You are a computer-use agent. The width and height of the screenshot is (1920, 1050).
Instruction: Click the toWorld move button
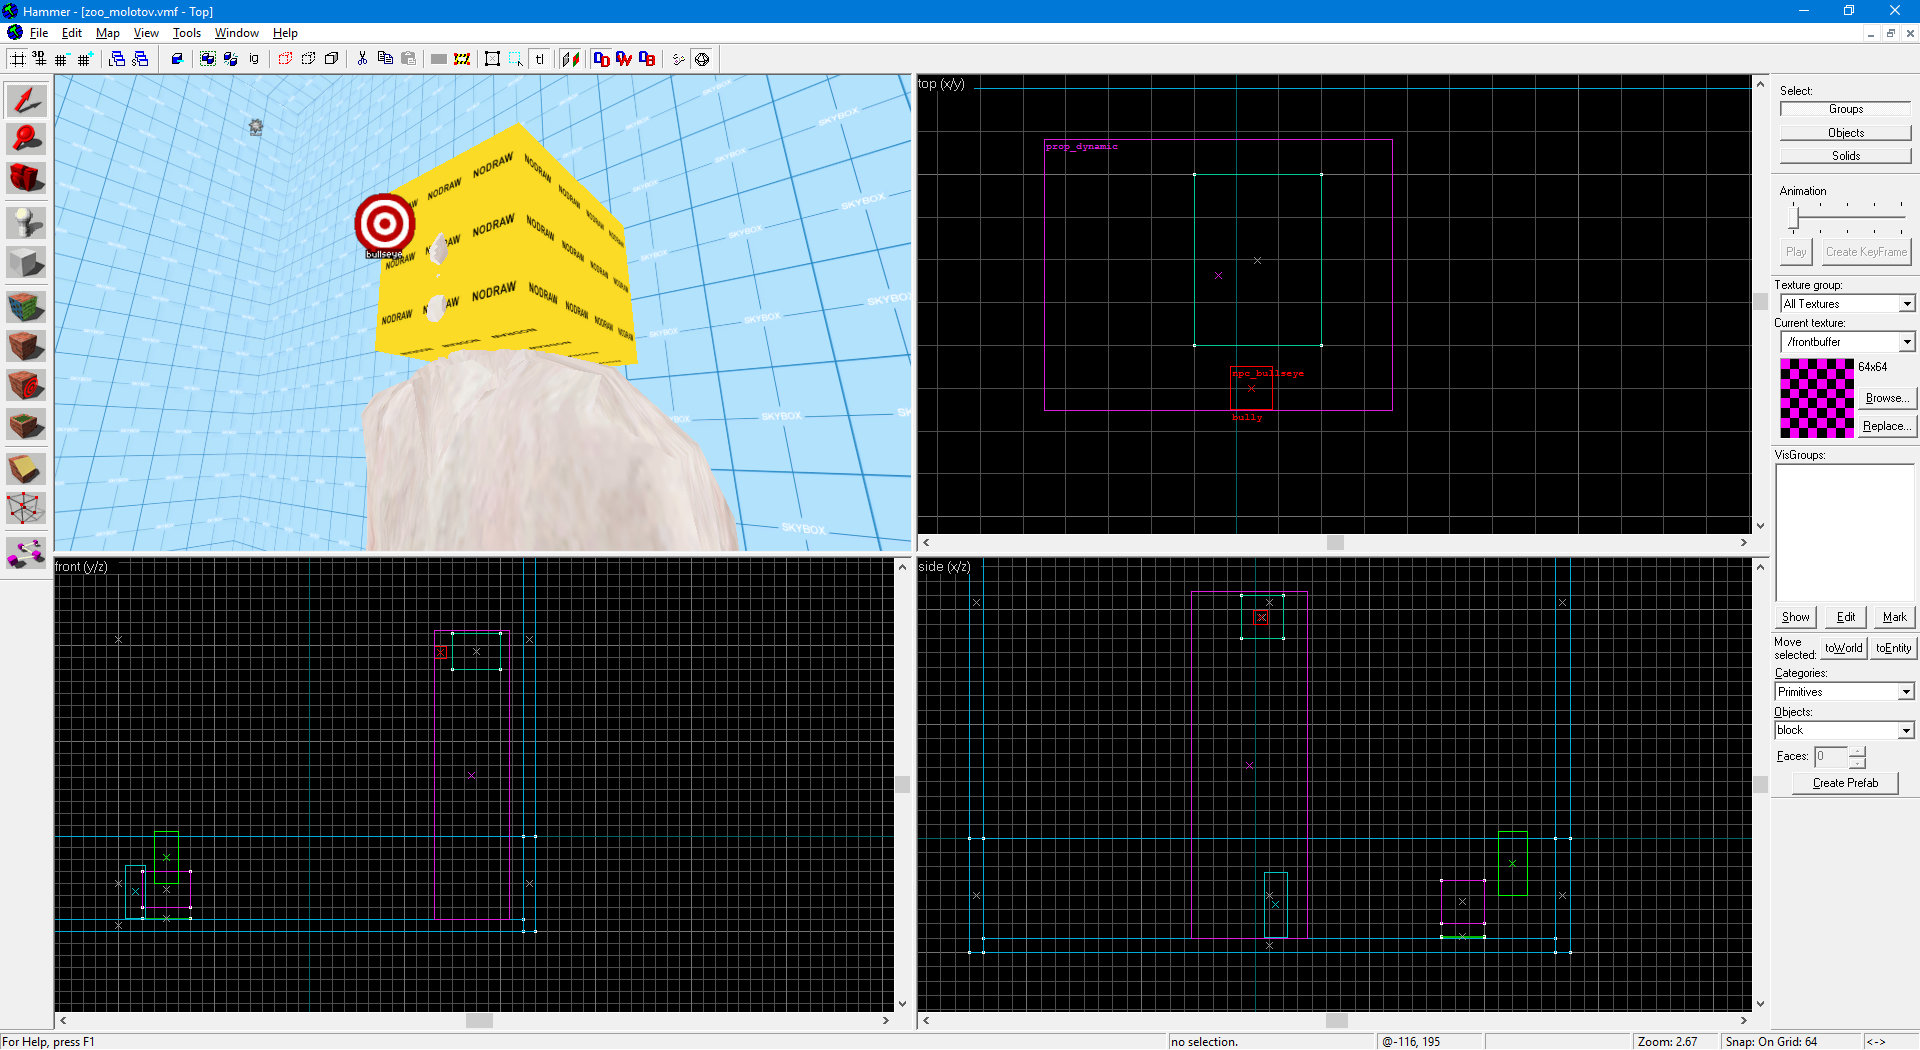(x=1843, y=648)
